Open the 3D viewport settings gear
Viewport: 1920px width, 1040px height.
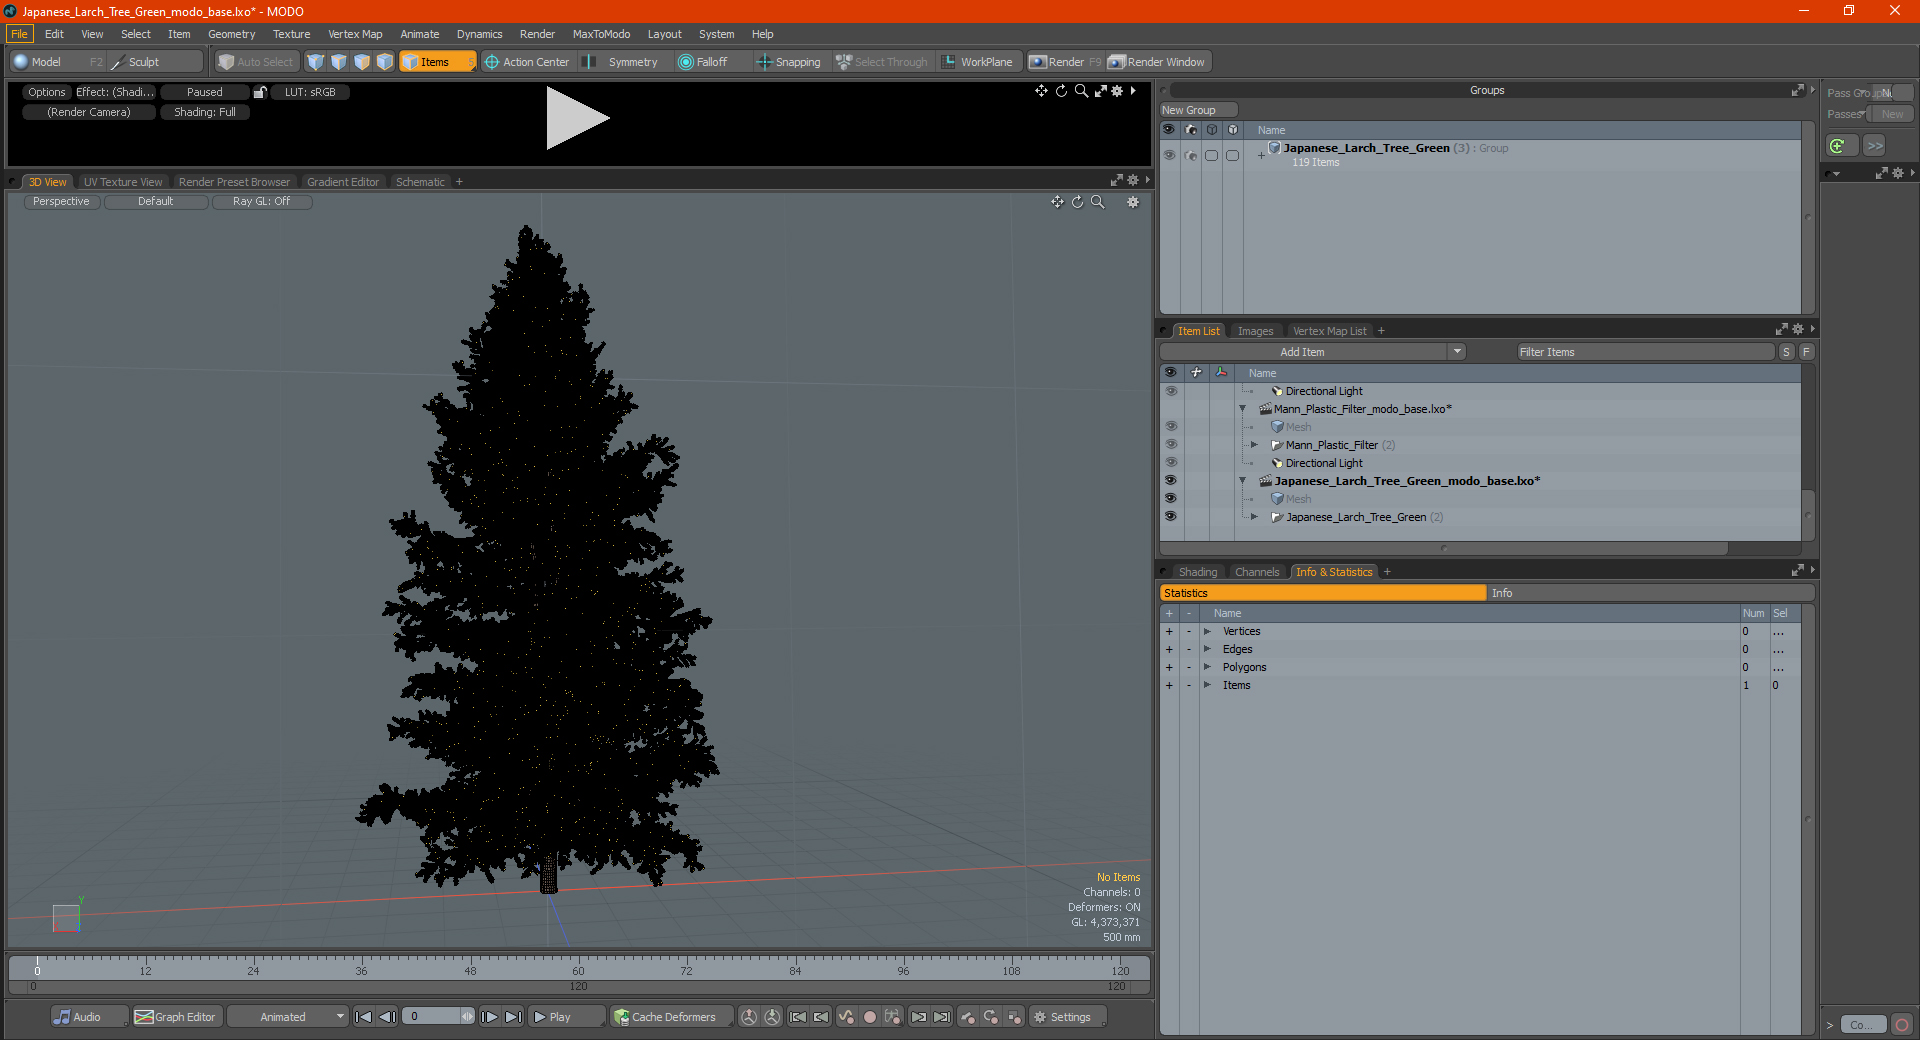pyautogui.click(x=1133, y=202)
